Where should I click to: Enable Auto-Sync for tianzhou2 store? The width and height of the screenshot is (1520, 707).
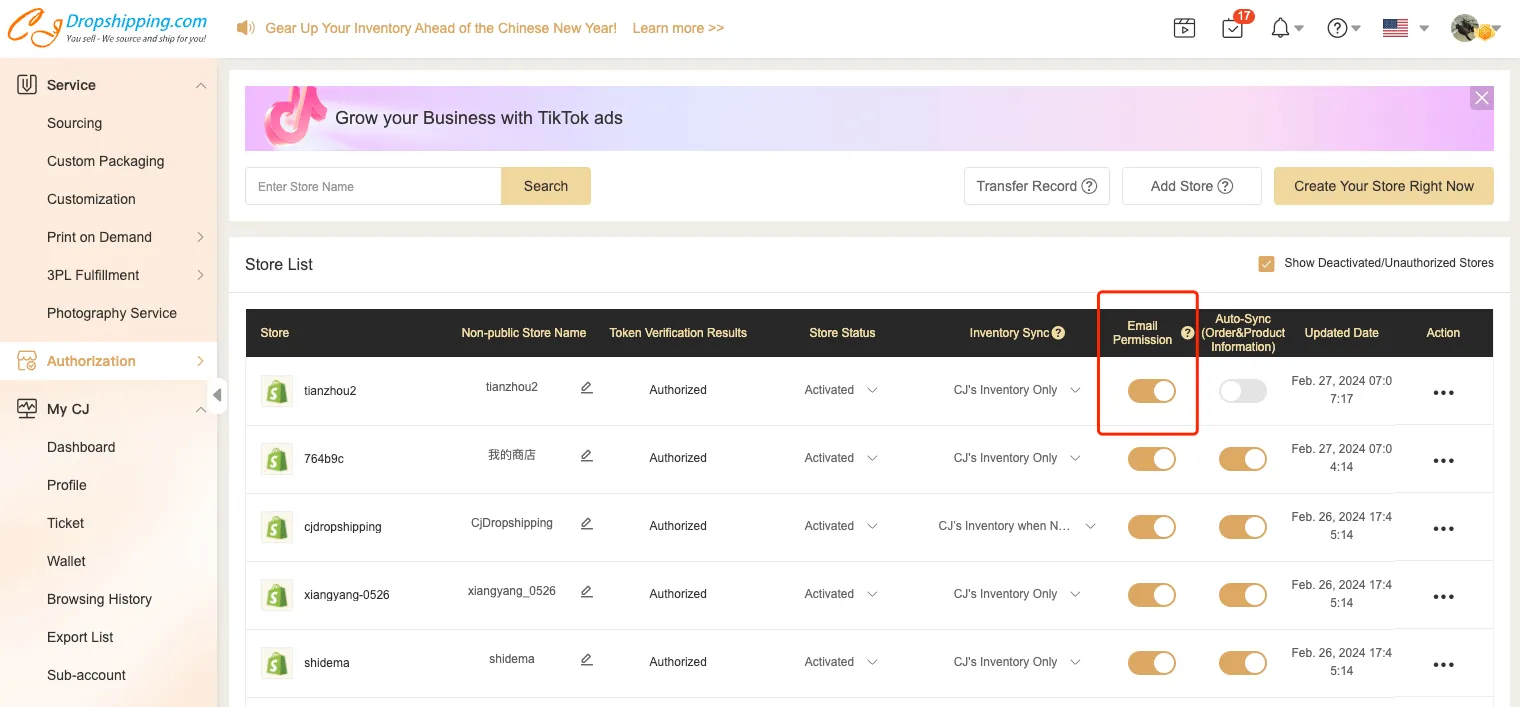pos(1242,391)
